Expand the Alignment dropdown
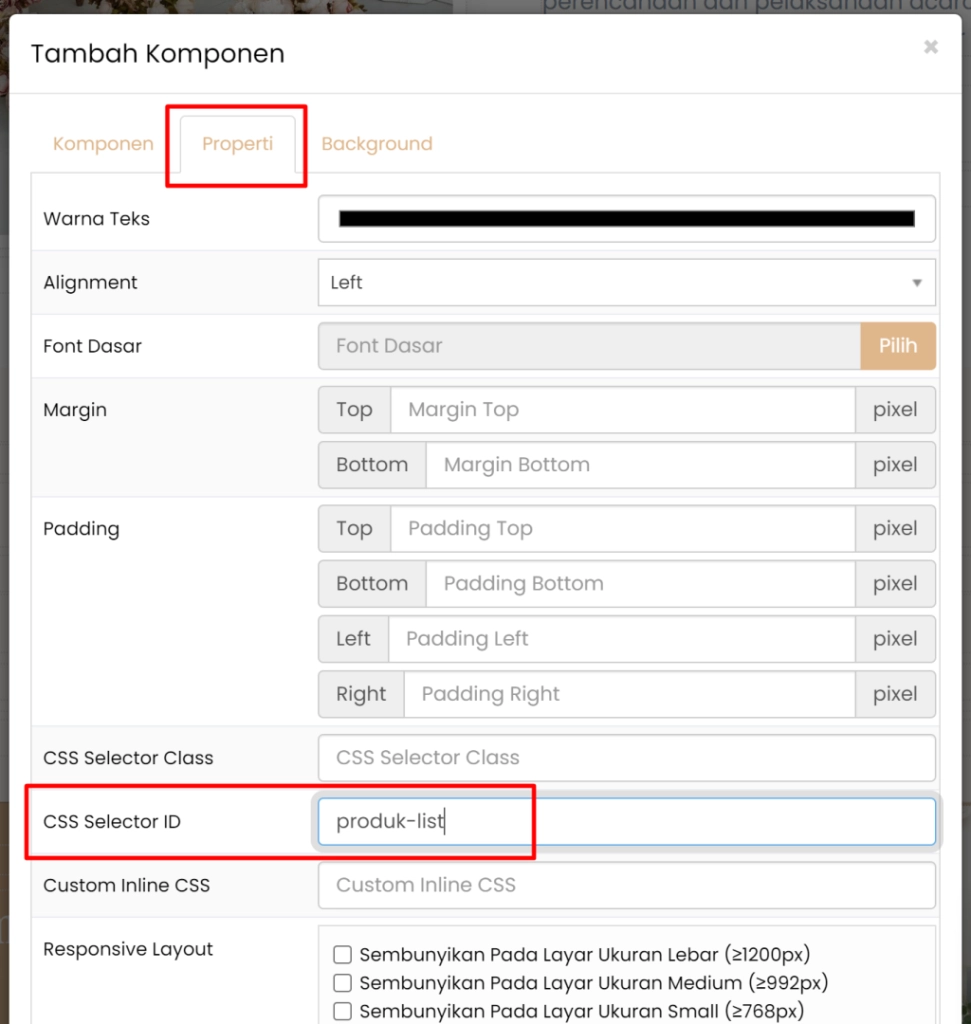Screen dimensions: 971x1024 point(626,283)
